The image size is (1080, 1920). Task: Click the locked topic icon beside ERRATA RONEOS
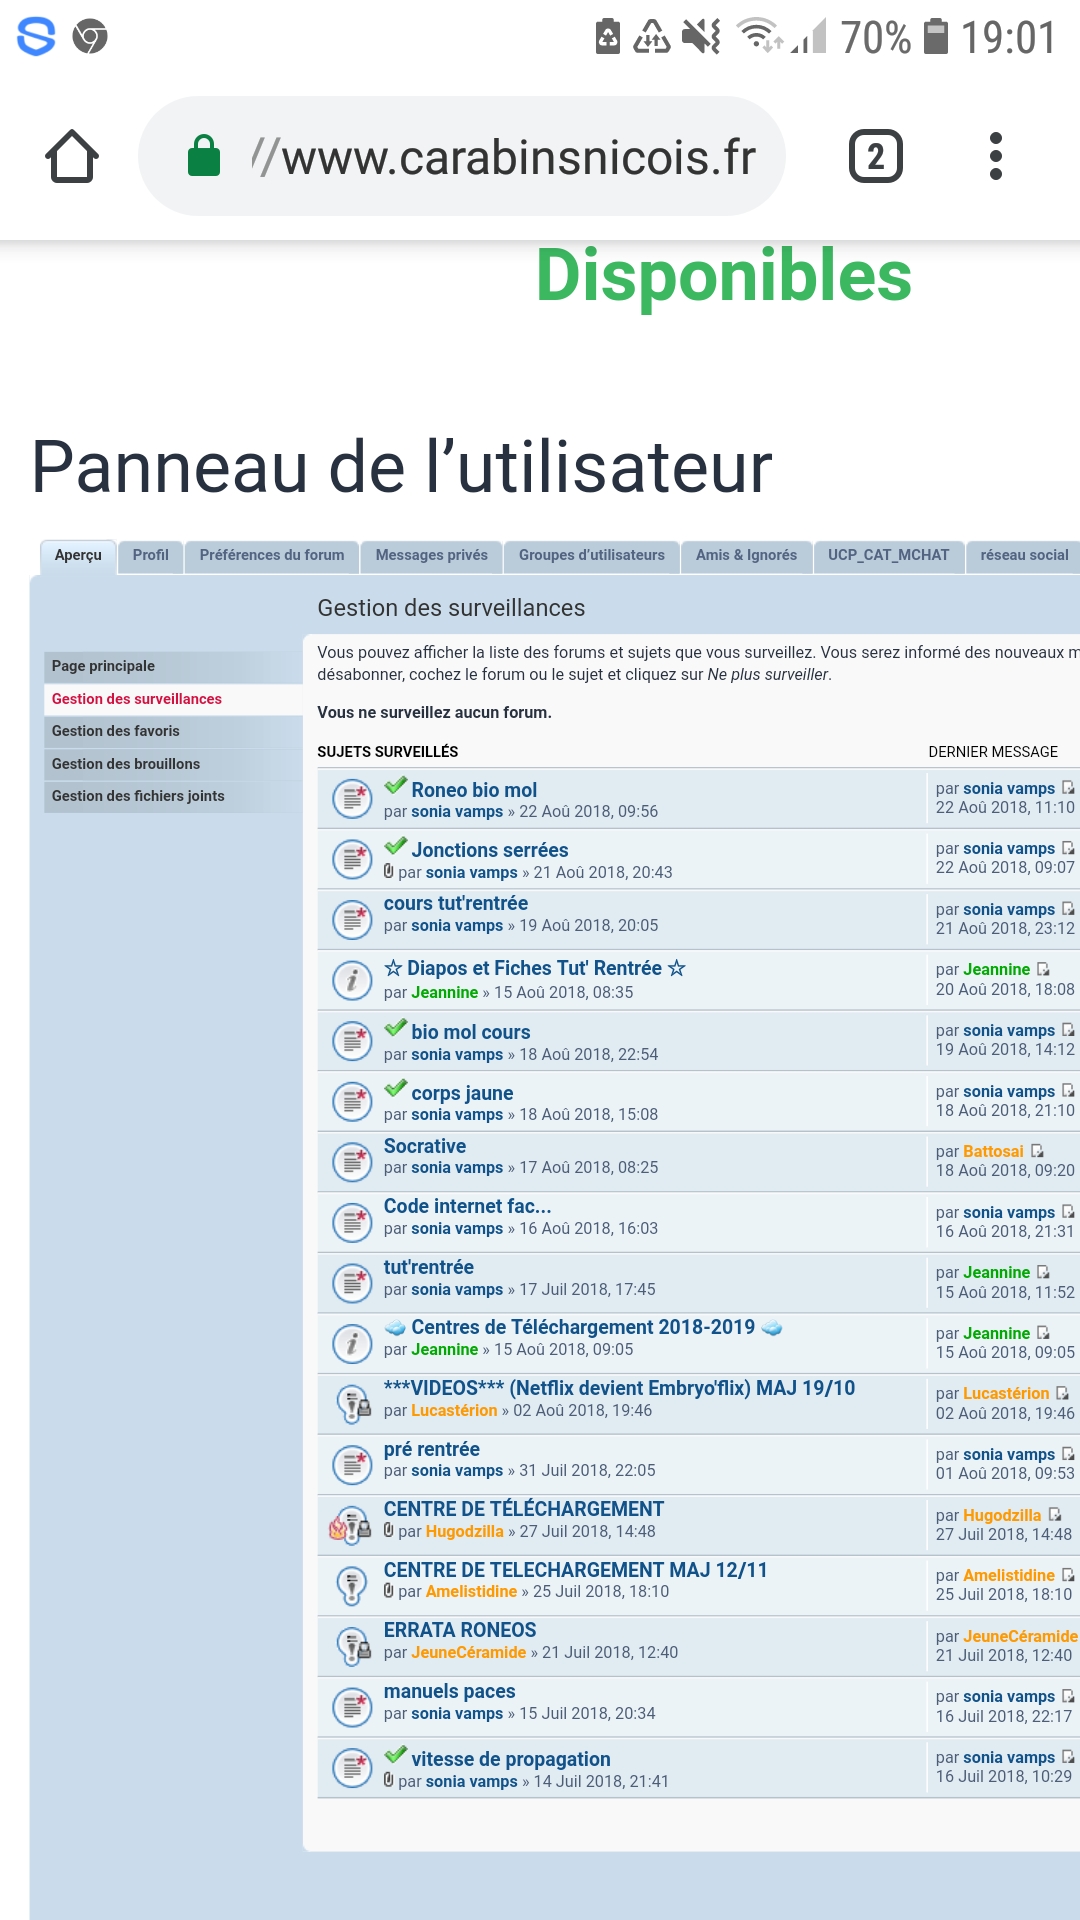click(352, 1646)
